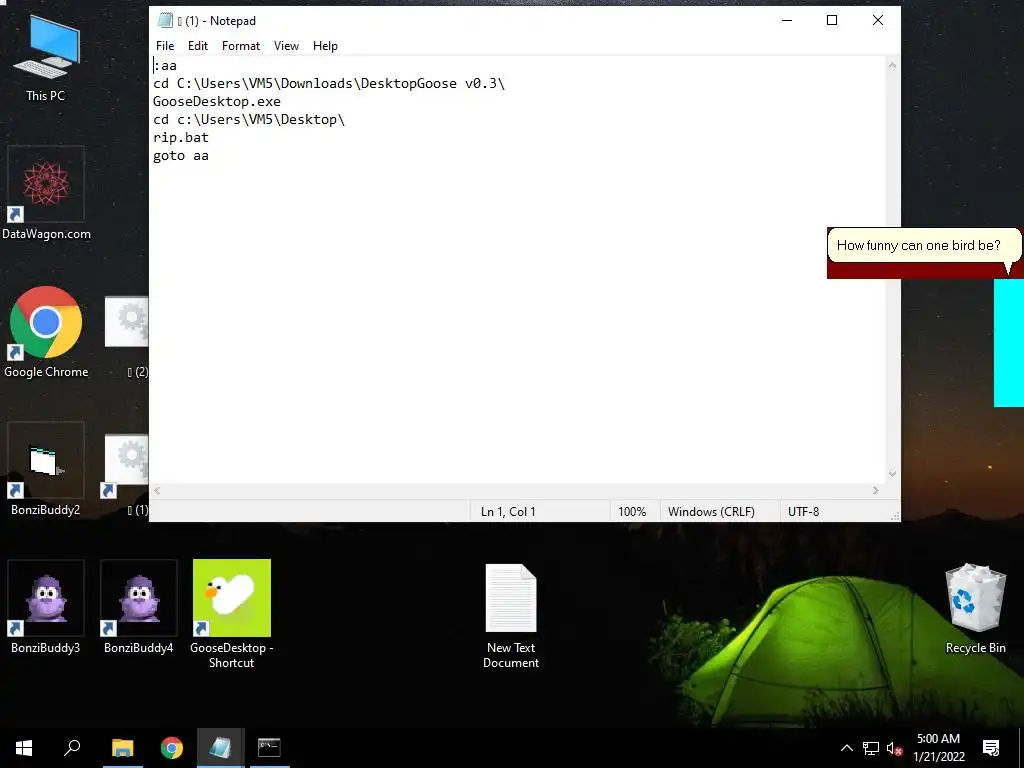The image size is (1024, 768).
Task: Place cursor on the 'goto aa' line
Action: 181,155
